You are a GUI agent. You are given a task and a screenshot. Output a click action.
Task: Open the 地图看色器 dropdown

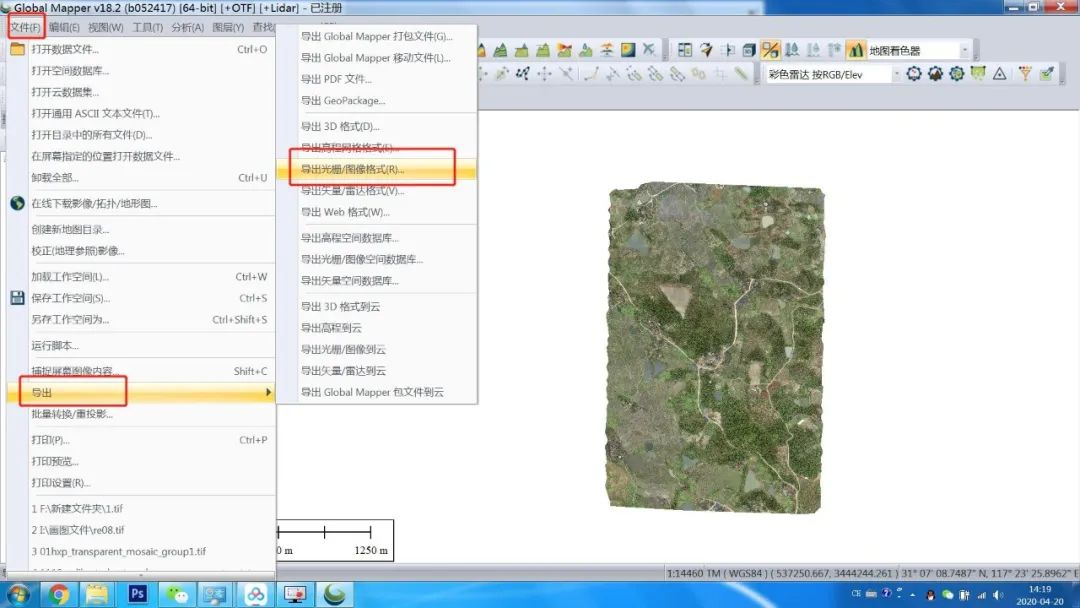pyautogui.click(x=964, y=48)
